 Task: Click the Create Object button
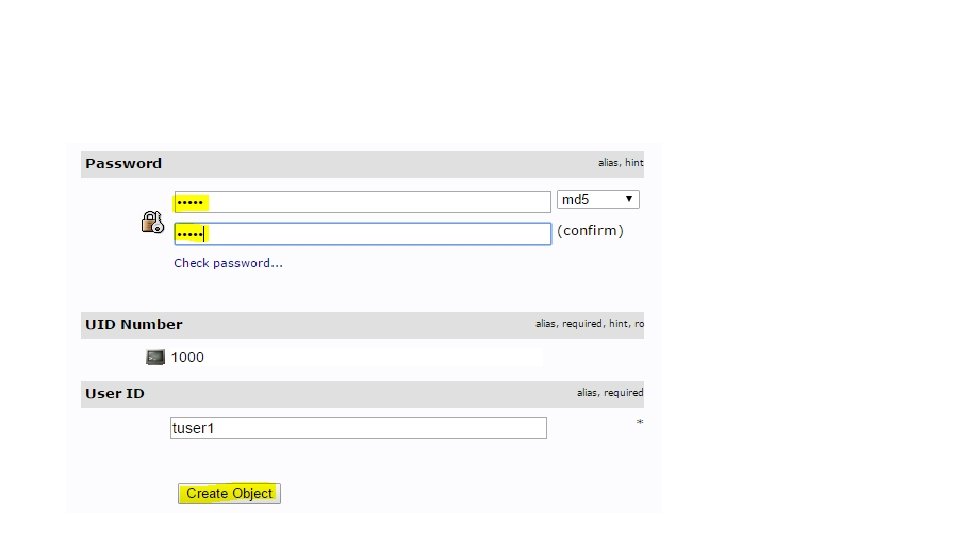(x=230, y=493)
